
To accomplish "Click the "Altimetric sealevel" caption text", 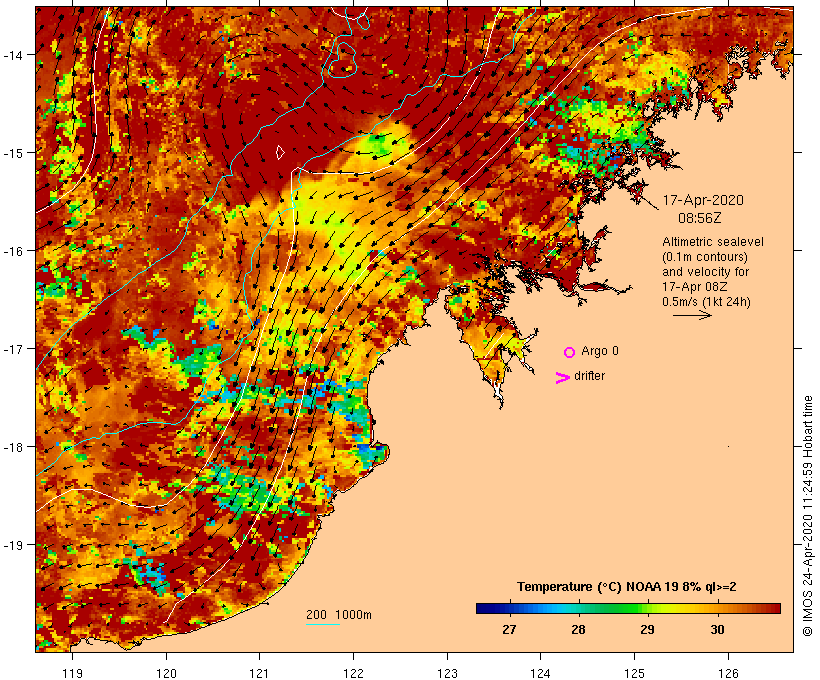I will [713, 242].
